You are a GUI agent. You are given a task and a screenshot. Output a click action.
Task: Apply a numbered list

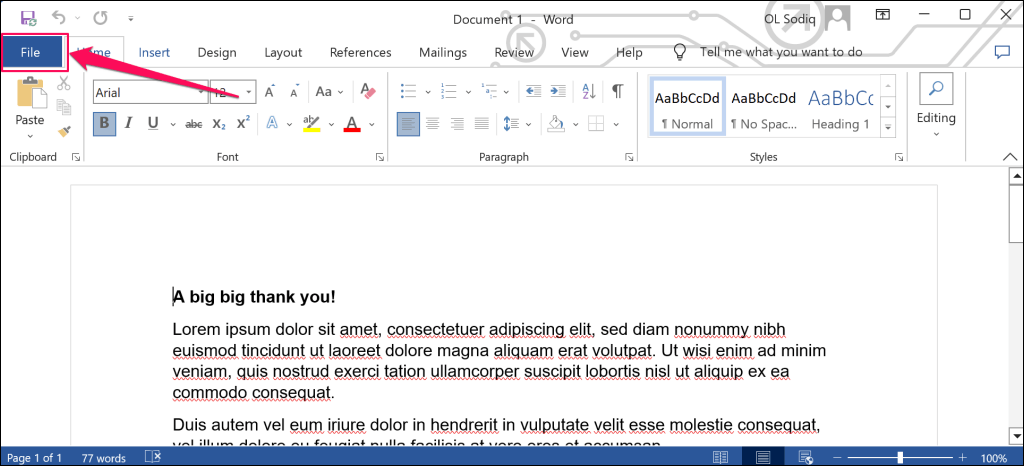[x=449, y=91]
